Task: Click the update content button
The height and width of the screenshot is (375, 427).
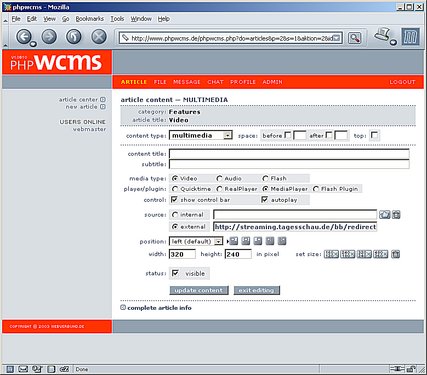Action: coord(199,290)
